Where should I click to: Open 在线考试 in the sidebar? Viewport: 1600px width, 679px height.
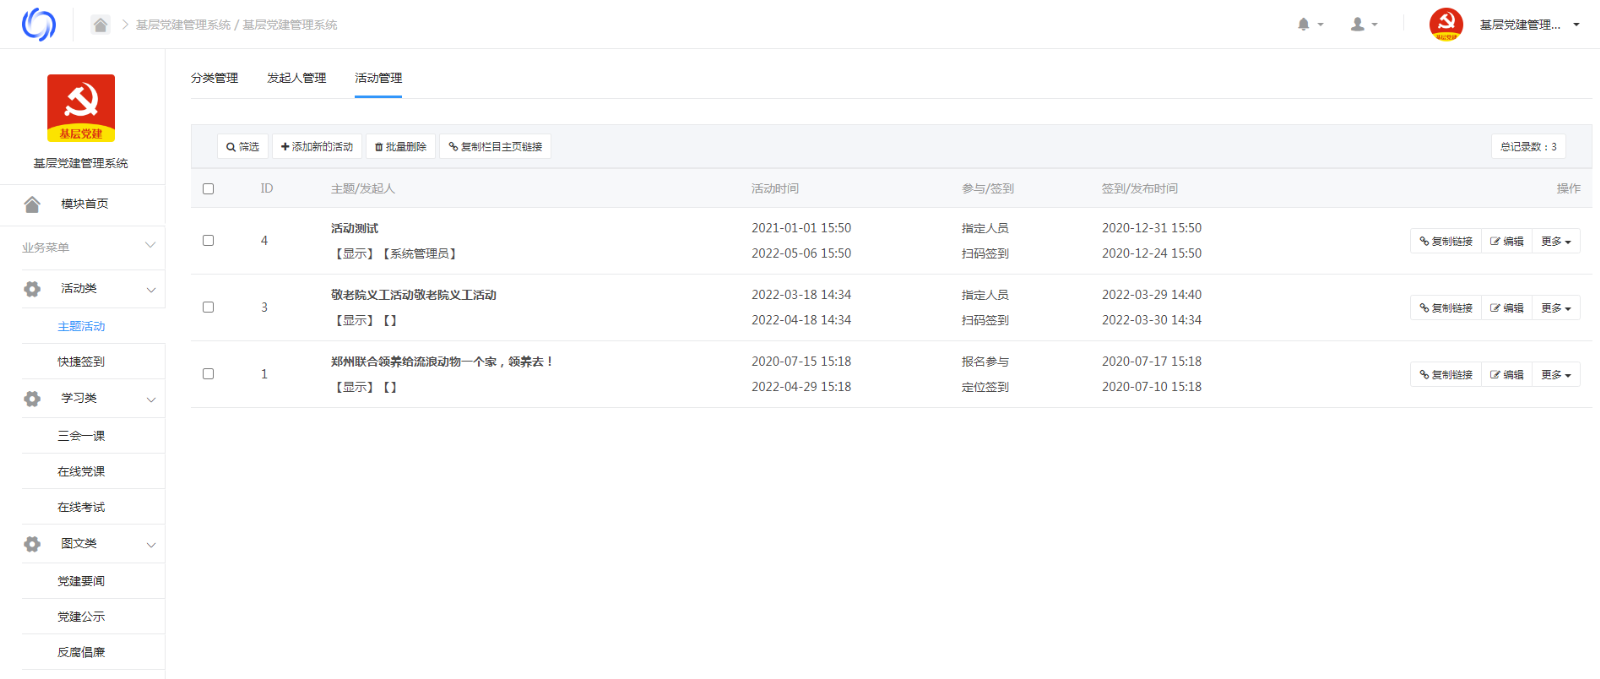tap(81, 508)
